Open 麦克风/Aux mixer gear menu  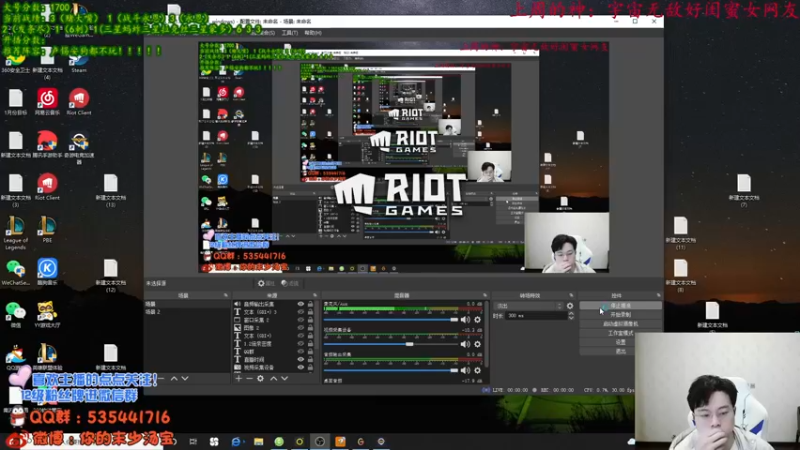pos(478,319)
